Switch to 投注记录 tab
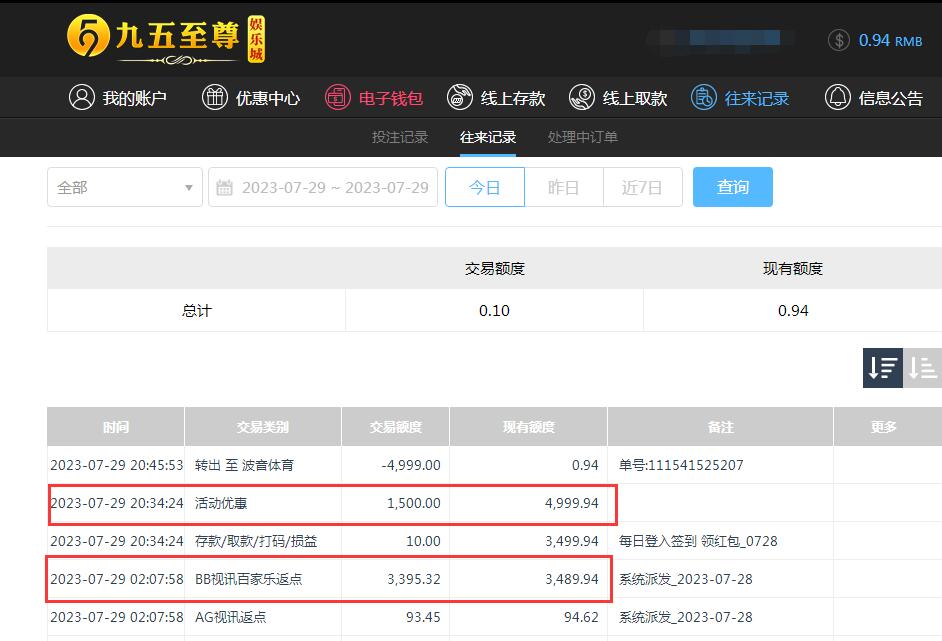This screenshot has height=641, width=942. coord(400,137)
